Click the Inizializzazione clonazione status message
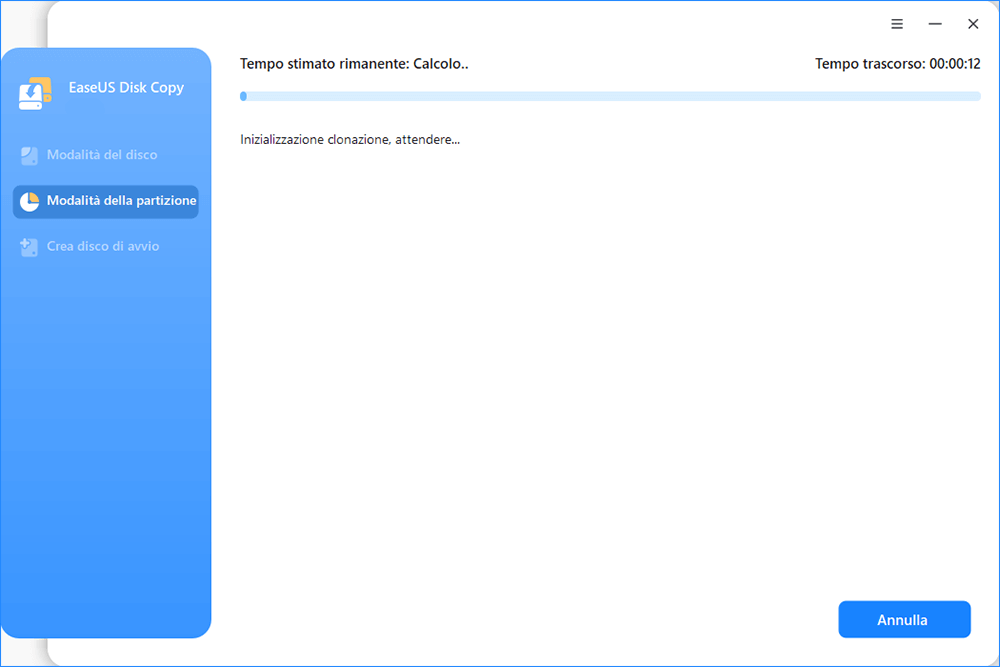Viewport: 1000px width, 667px height. (x=350, y=140)
